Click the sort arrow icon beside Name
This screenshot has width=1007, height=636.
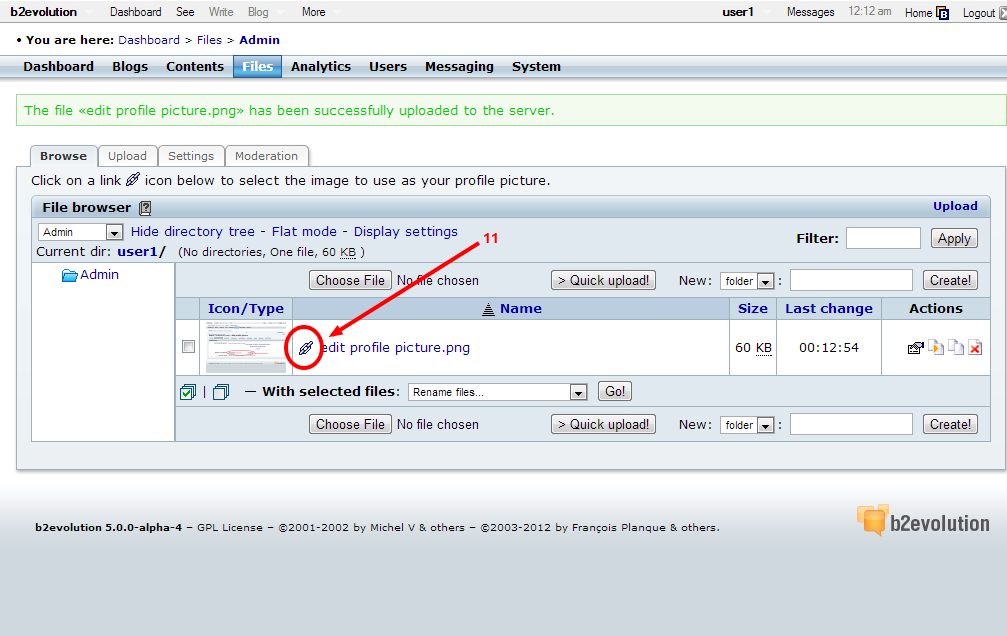[488, 309]
